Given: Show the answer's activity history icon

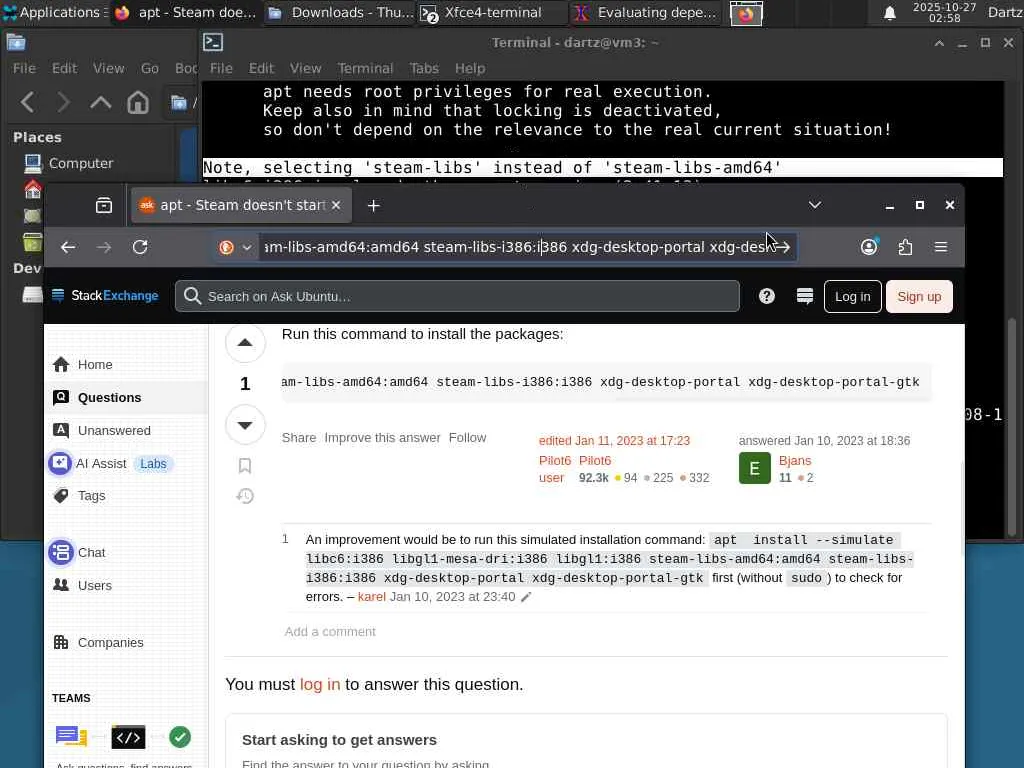Looking at the screenshot, I should pos(245,496).
